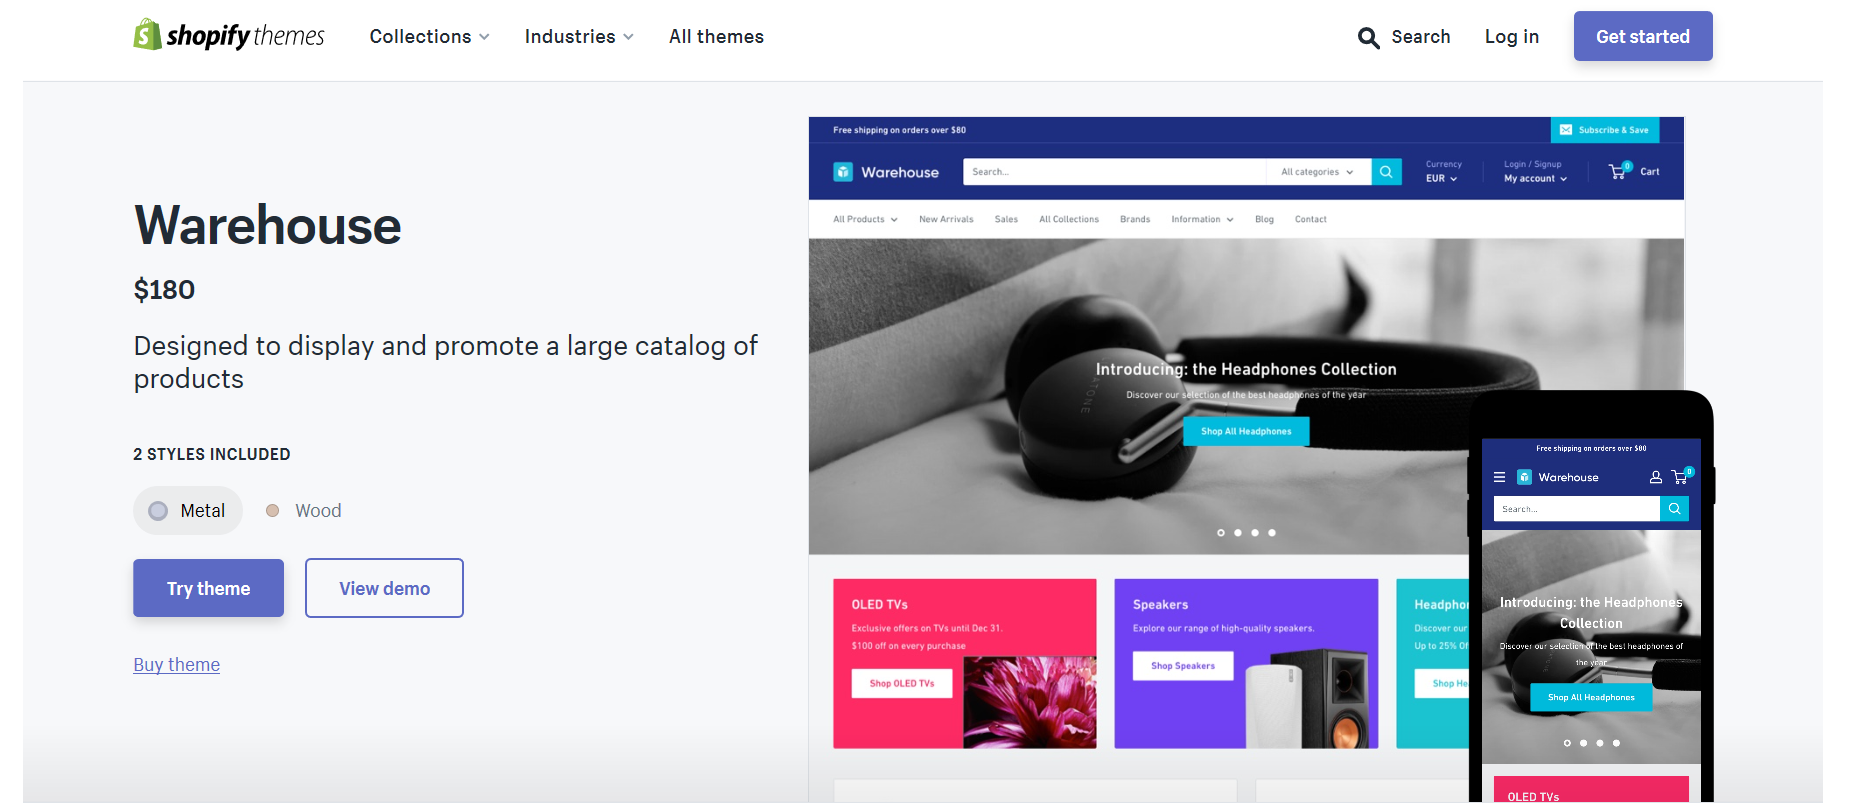
Task: Click the cyan search button in Warehouse preview
Action: click(1386, 172)
